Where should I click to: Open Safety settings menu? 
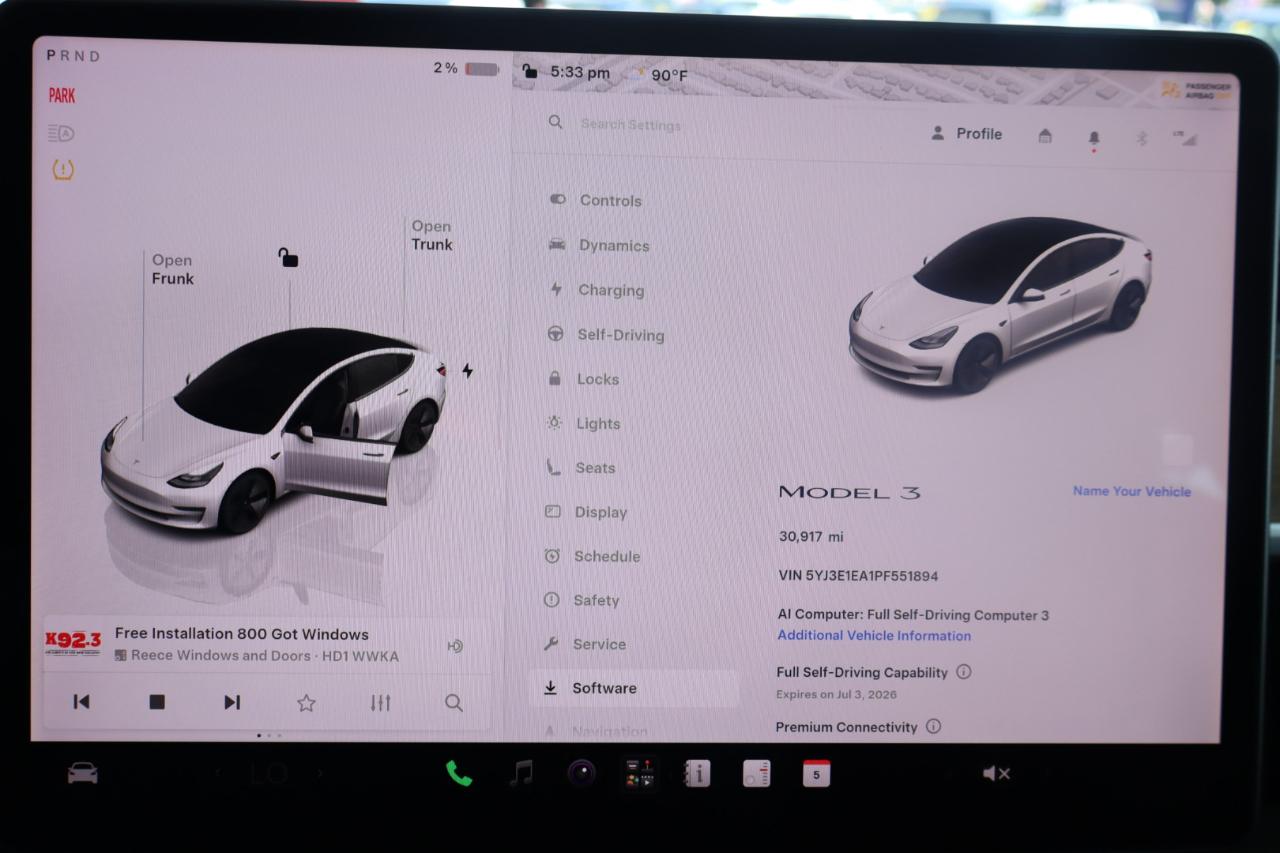click(x=581, y=600)
